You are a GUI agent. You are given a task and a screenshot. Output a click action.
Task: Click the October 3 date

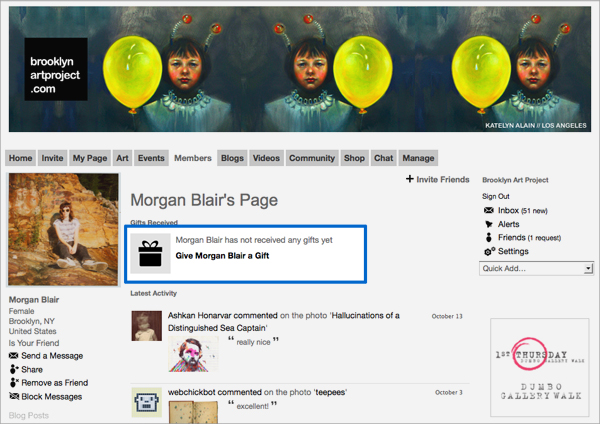(x=448, y=392)
